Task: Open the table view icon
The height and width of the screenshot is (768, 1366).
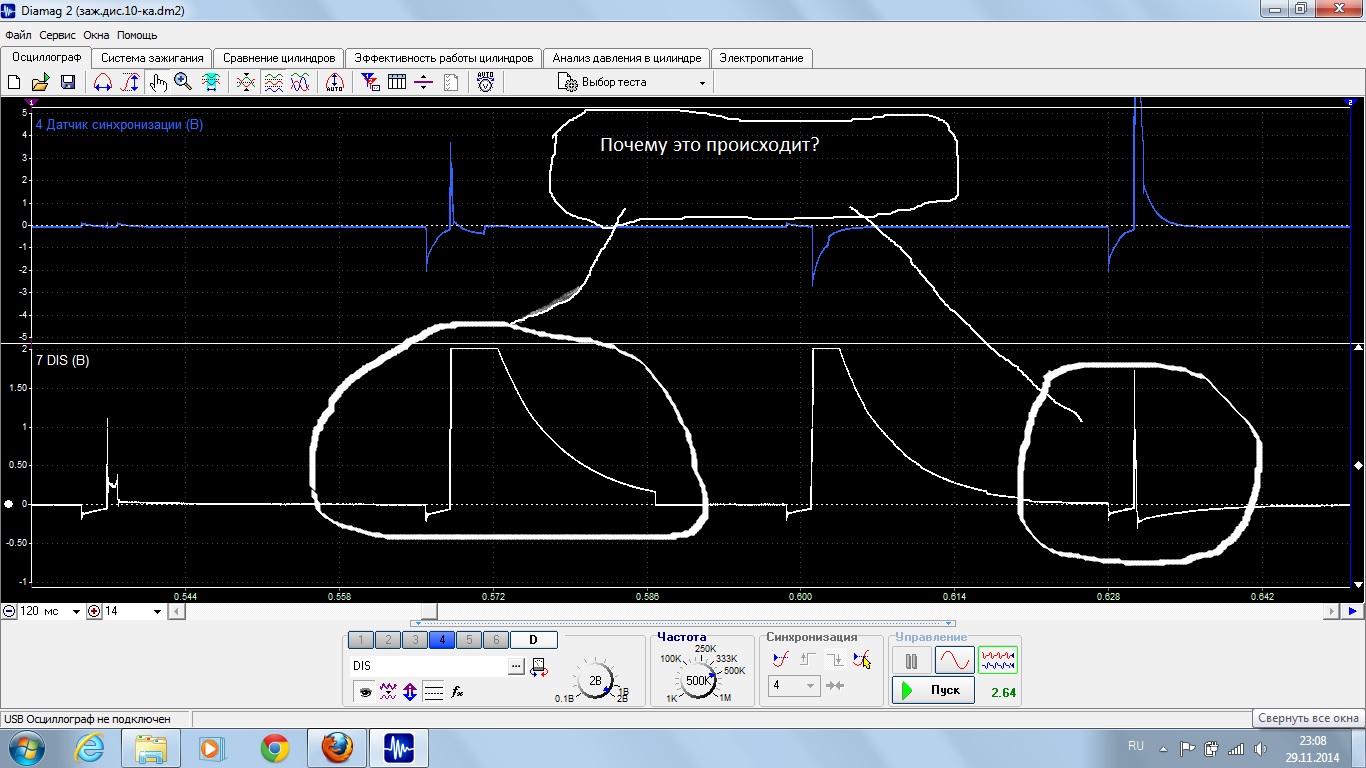Action: click(x=397, y=83)
